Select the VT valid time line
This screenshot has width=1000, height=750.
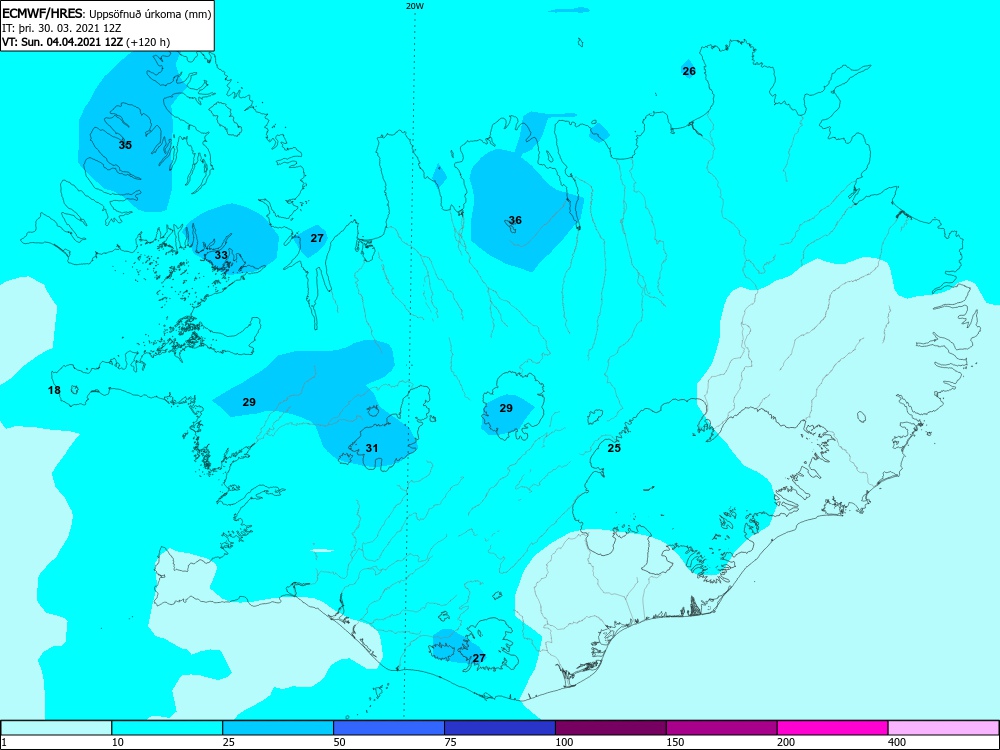click(86, 42)
